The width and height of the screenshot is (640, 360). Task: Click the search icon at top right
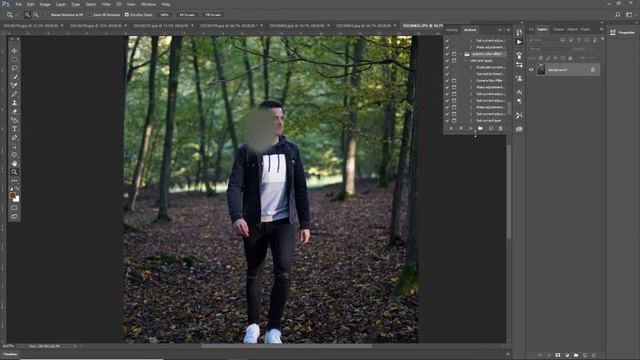click(x=618, y=15)
